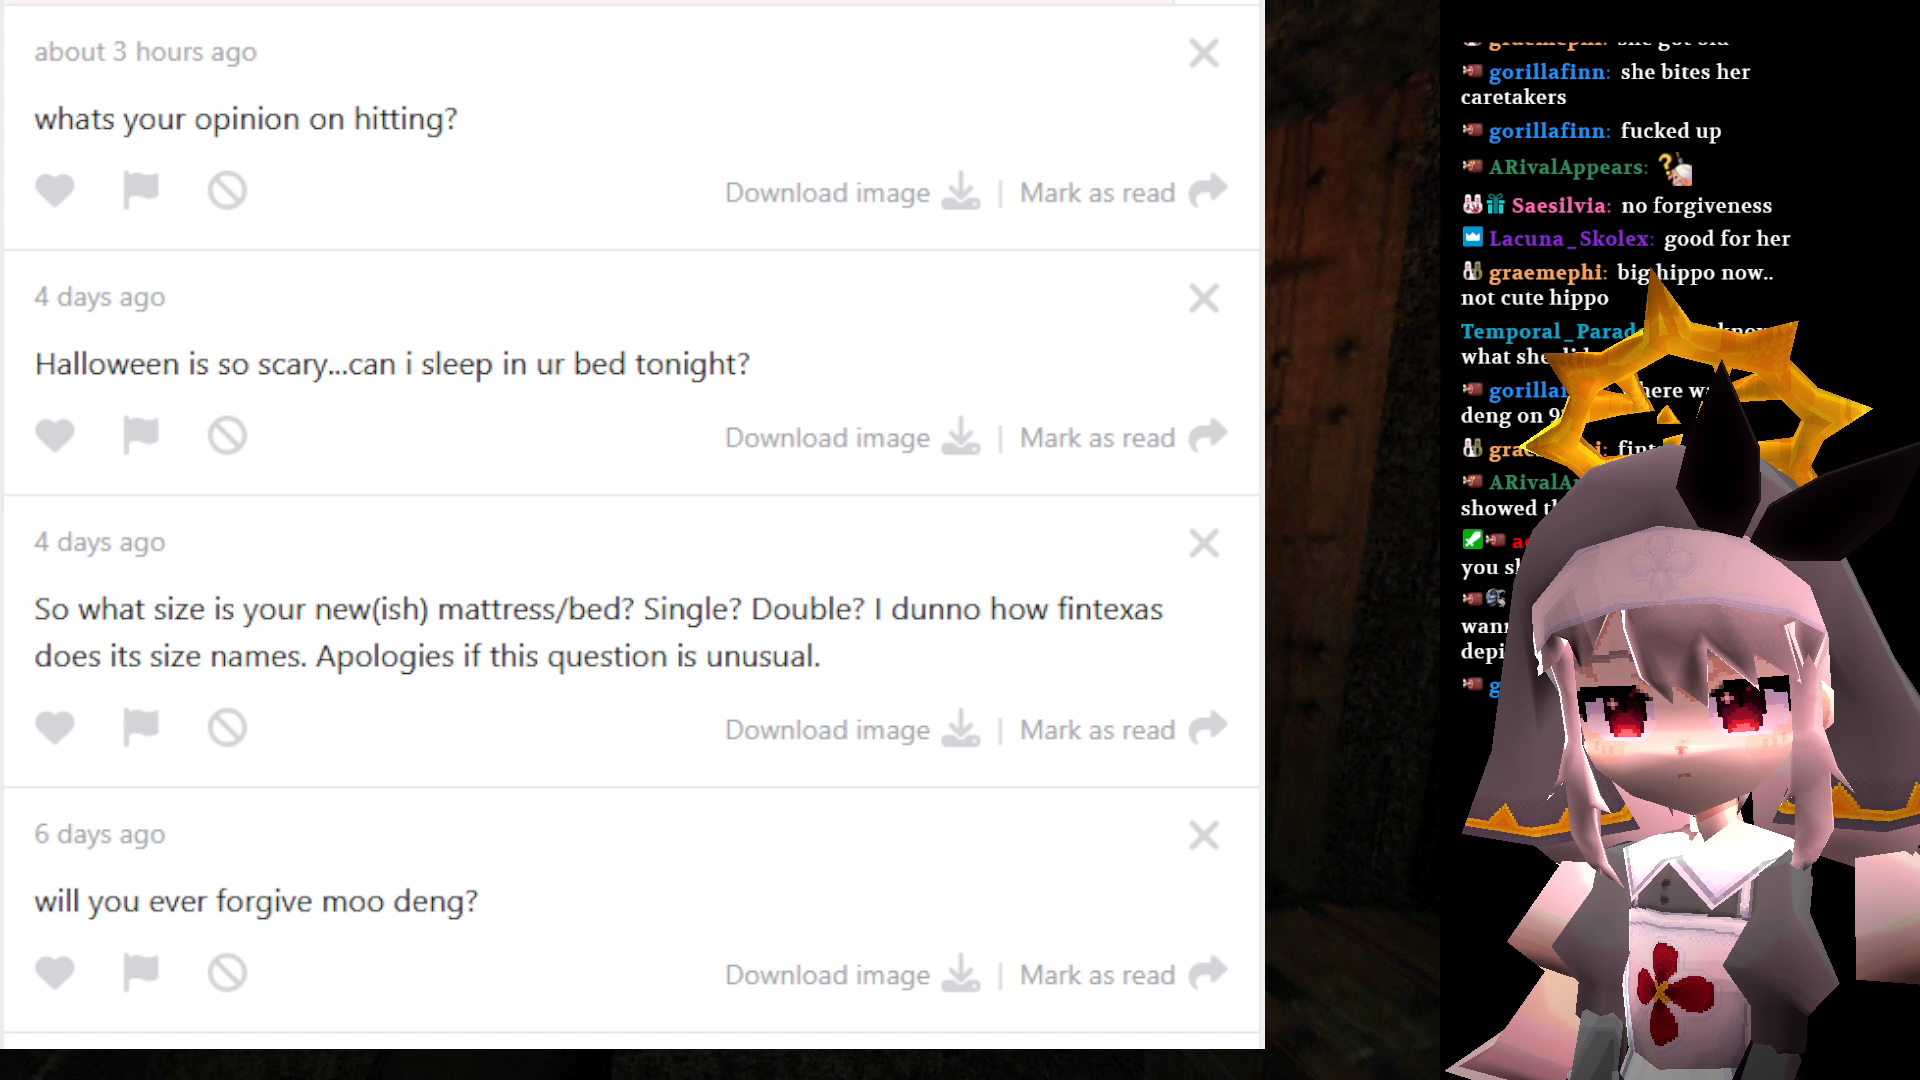Dismiss the 'about 3 hours ago' question

point(1204,53)
